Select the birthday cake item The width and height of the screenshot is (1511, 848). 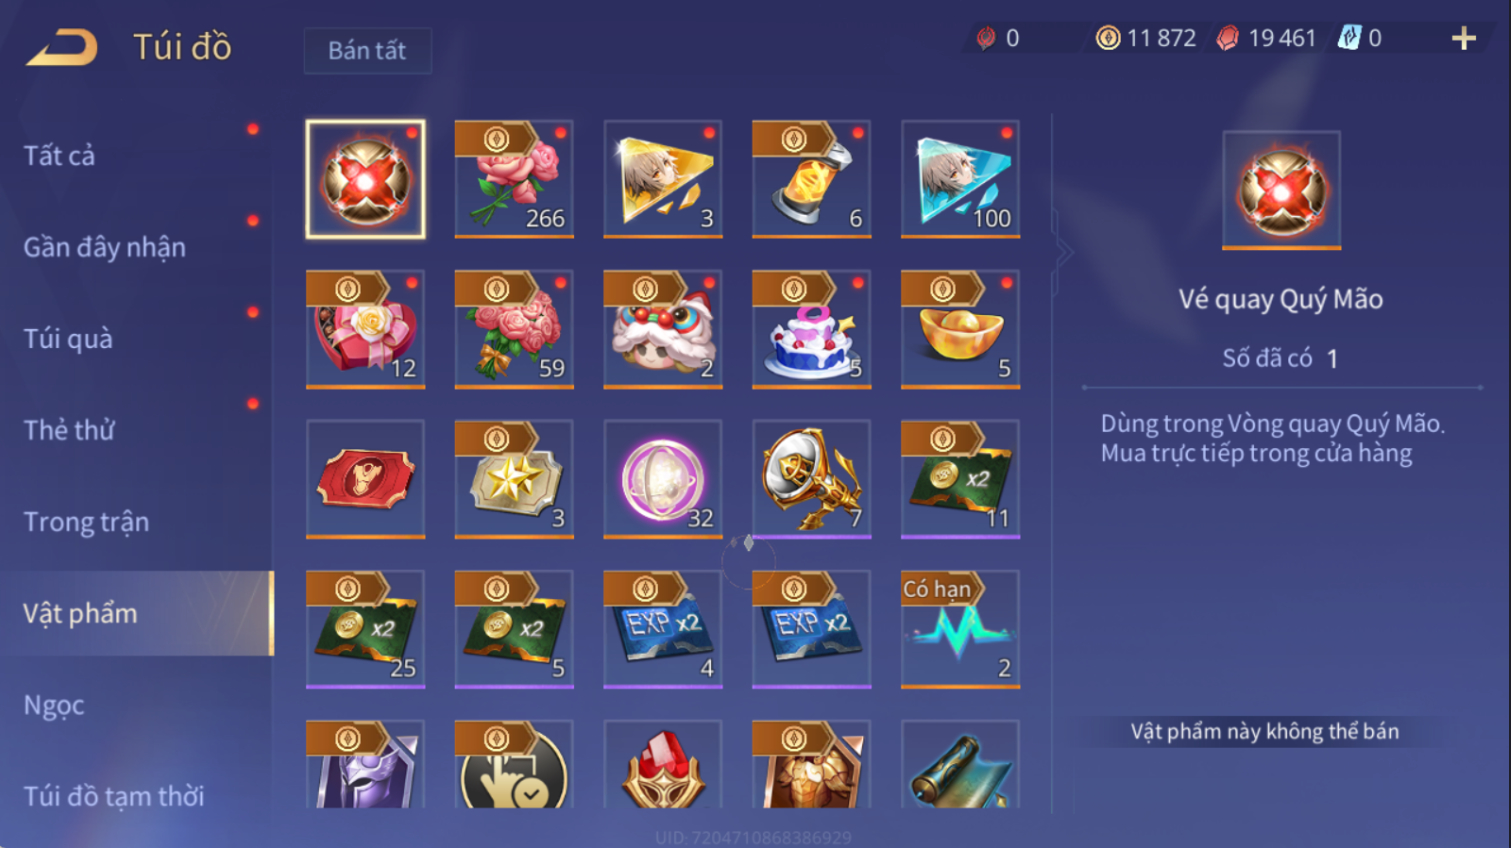coord(811,329)
